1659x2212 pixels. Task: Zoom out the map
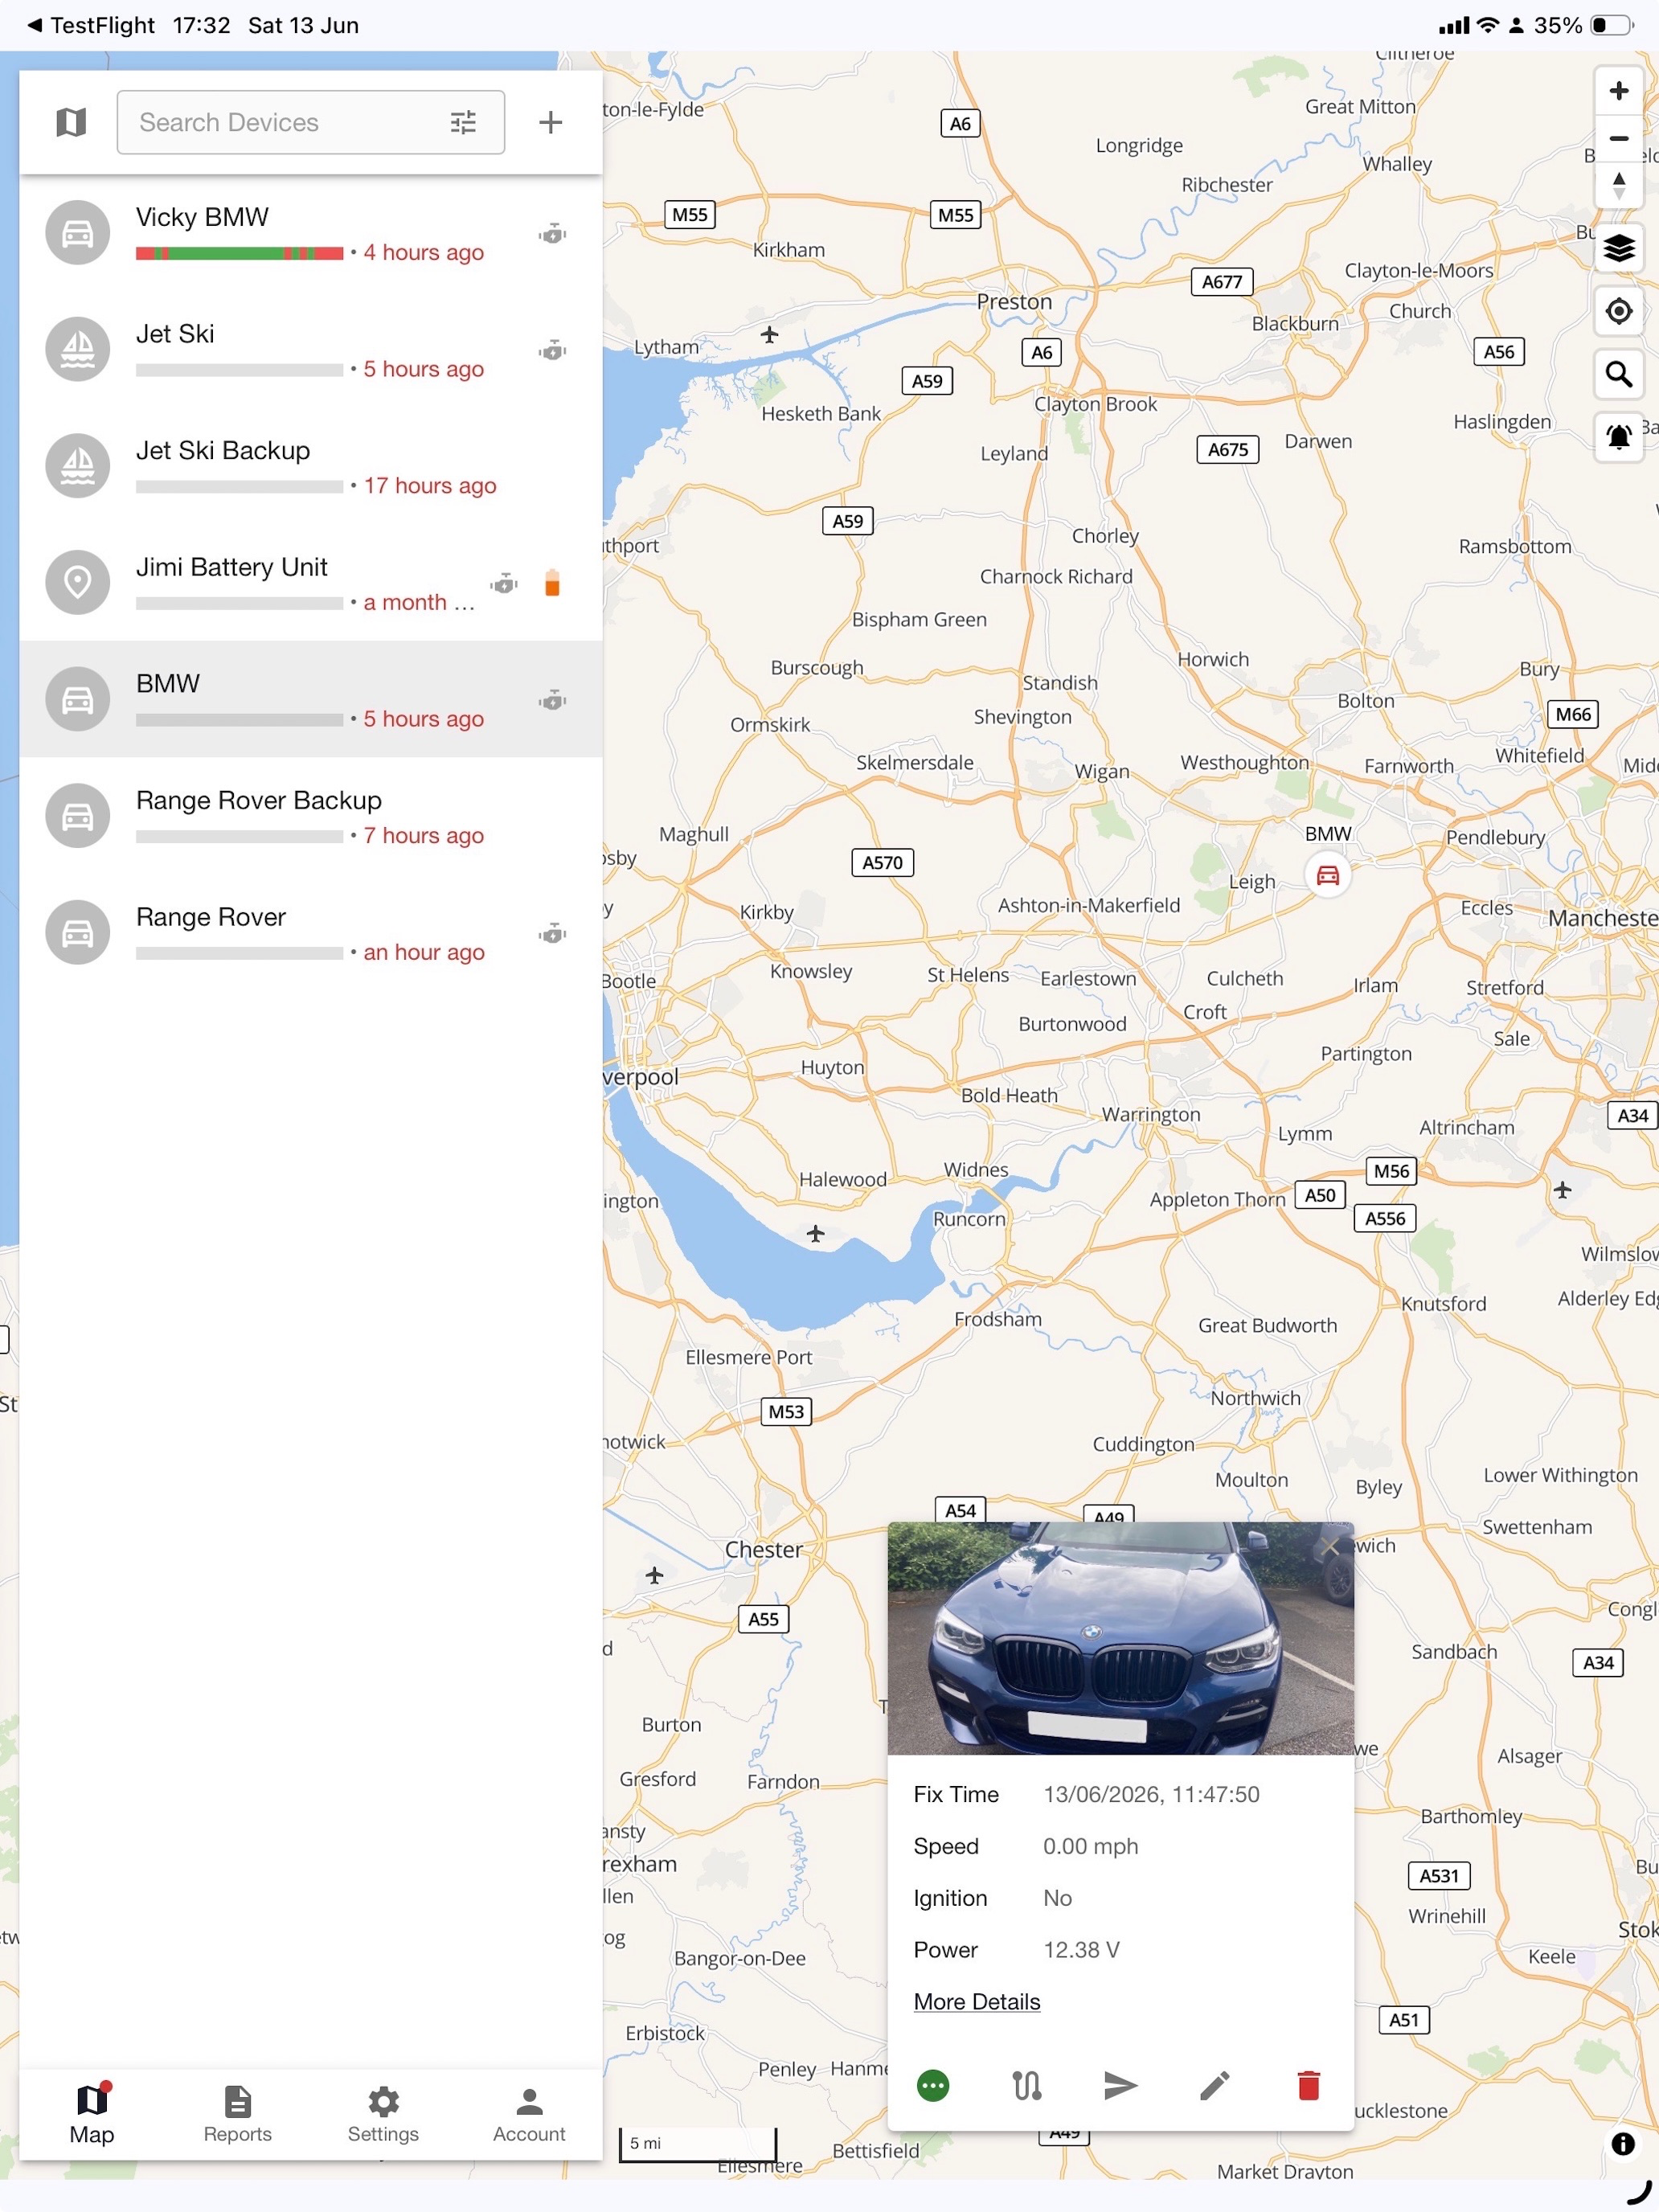pyautogui.click(x=1619, y=138)
